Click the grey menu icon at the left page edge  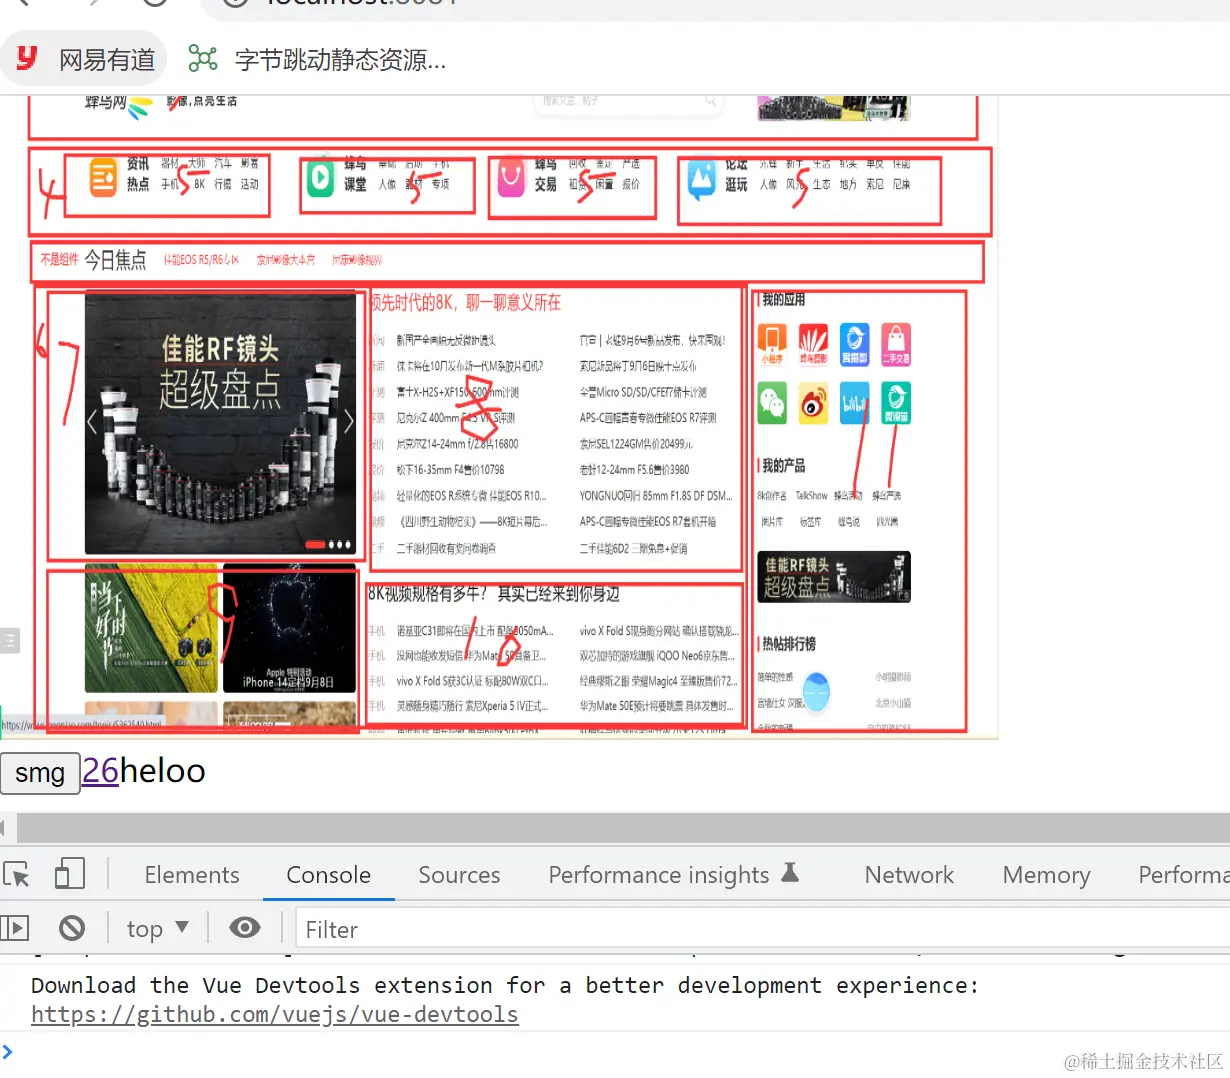9,640
